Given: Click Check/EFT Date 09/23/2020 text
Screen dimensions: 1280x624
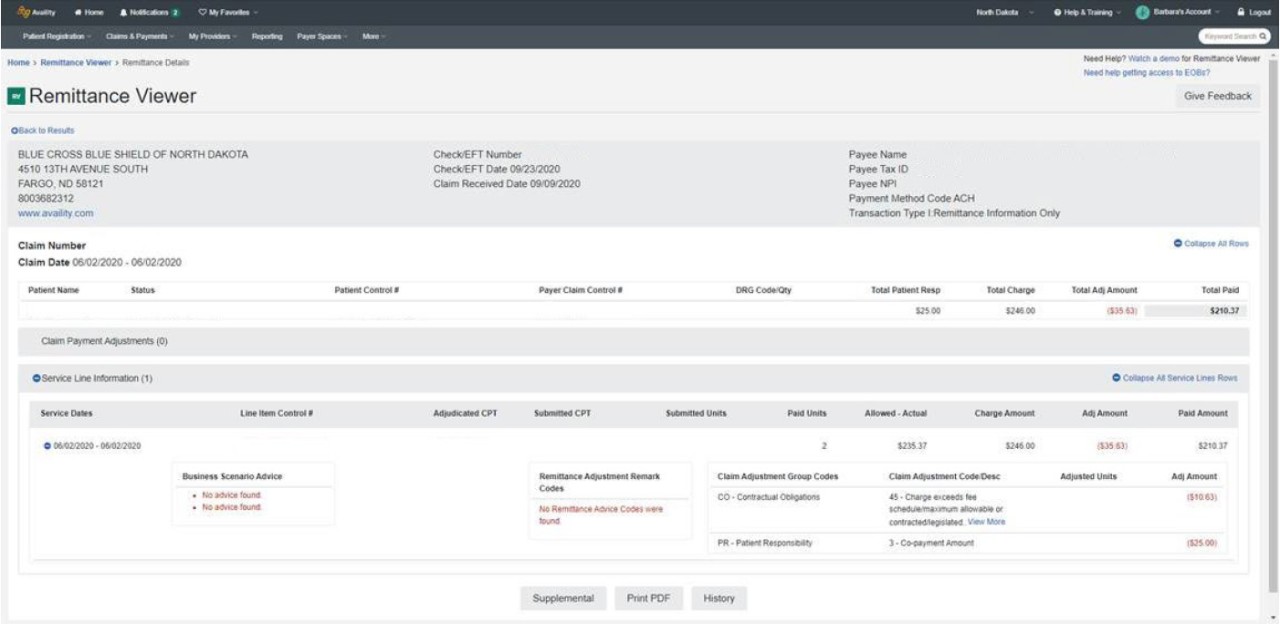Looking at the screenshot, I should [496, 169].
